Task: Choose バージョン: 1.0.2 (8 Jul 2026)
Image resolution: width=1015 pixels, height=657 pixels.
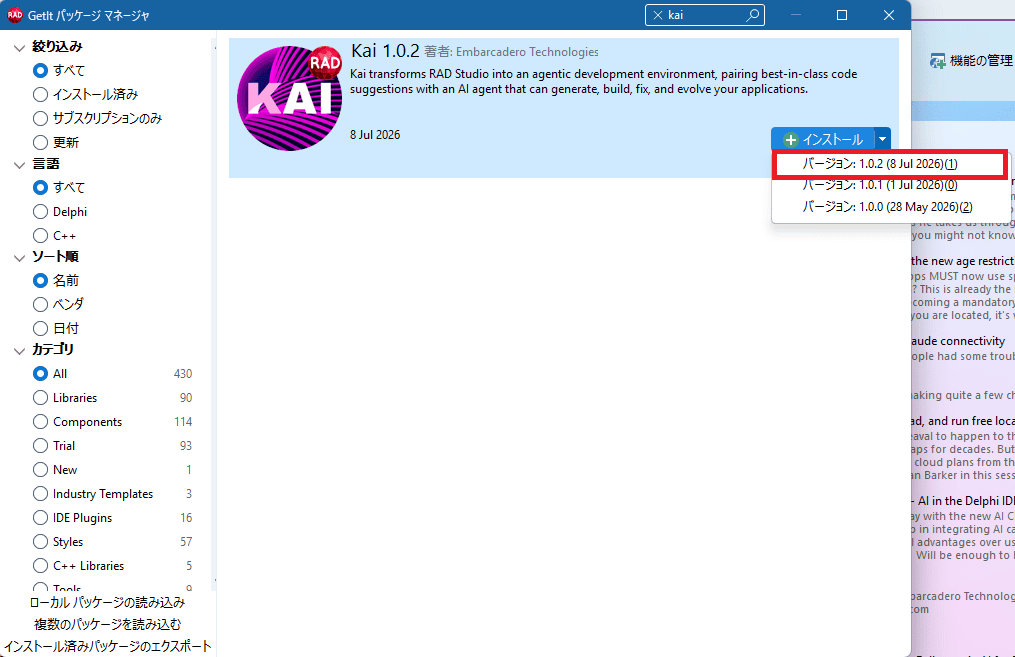Action: 890,164
